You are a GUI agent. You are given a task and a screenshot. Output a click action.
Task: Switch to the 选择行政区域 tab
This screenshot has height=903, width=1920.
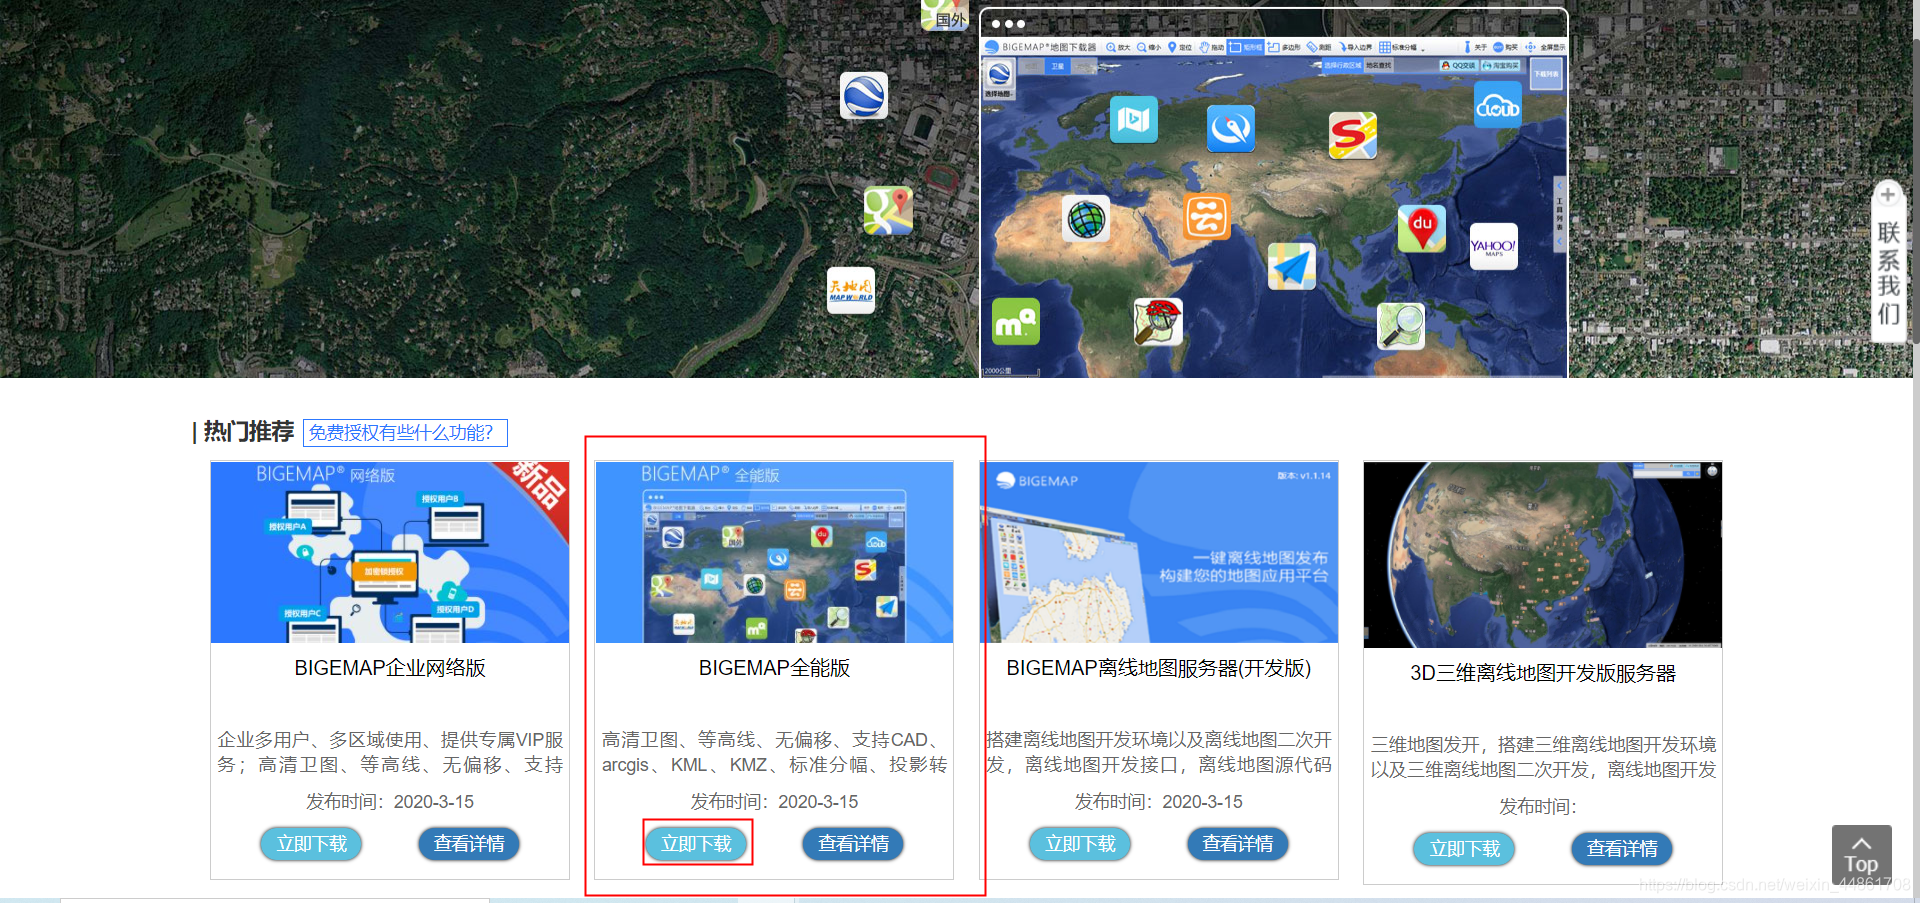(x=1342, y=65)
